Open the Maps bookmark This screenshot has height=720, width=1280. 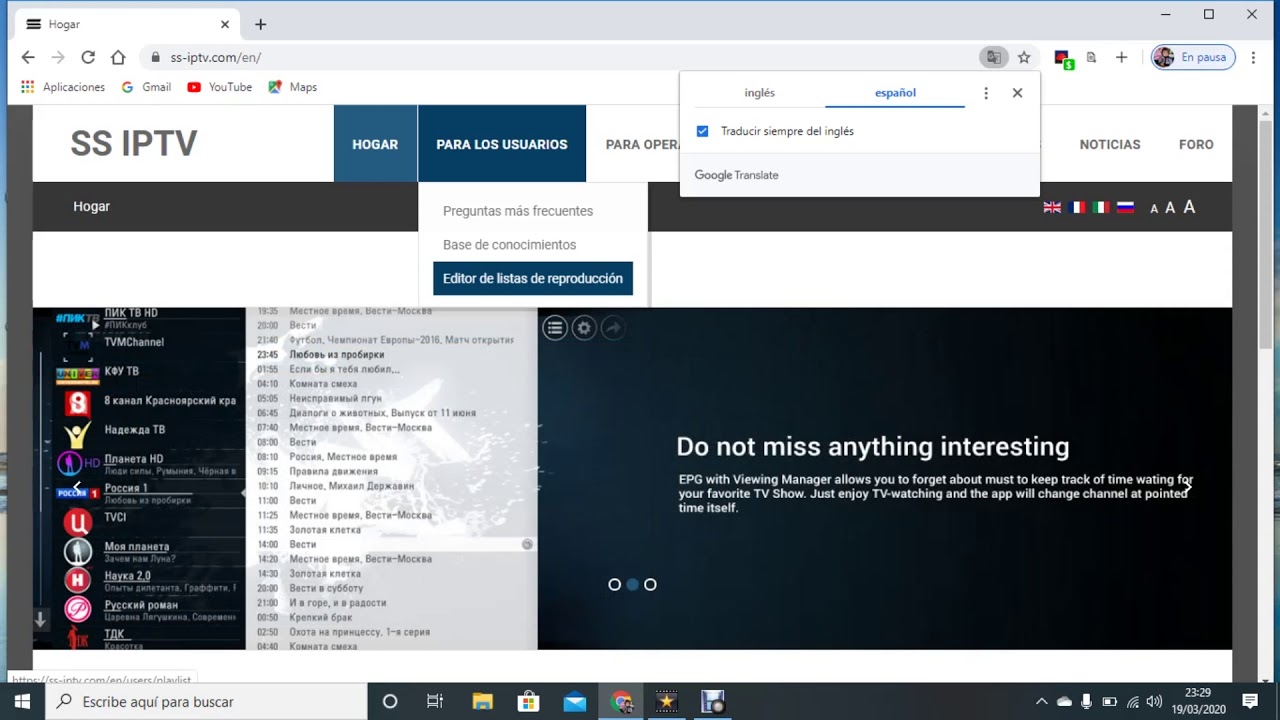coord(292,87)
